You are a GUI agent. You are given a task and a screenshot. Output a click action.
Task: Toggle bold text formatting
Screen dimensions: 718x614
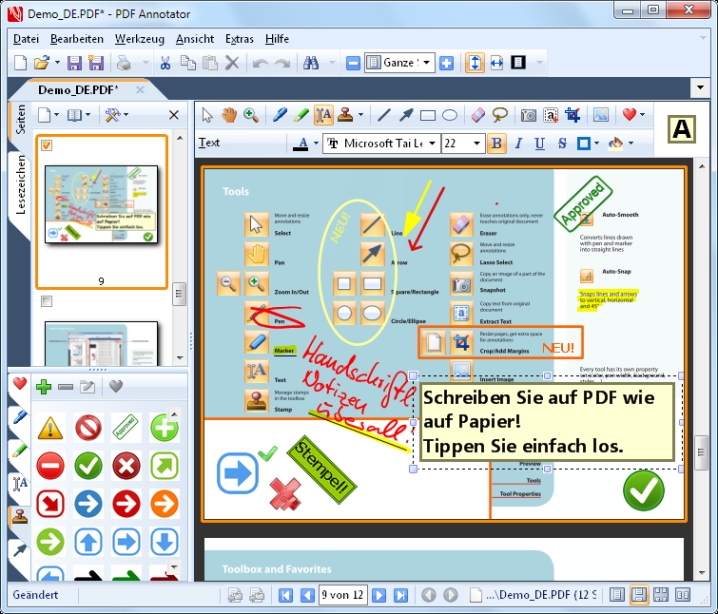coord(498,143)
